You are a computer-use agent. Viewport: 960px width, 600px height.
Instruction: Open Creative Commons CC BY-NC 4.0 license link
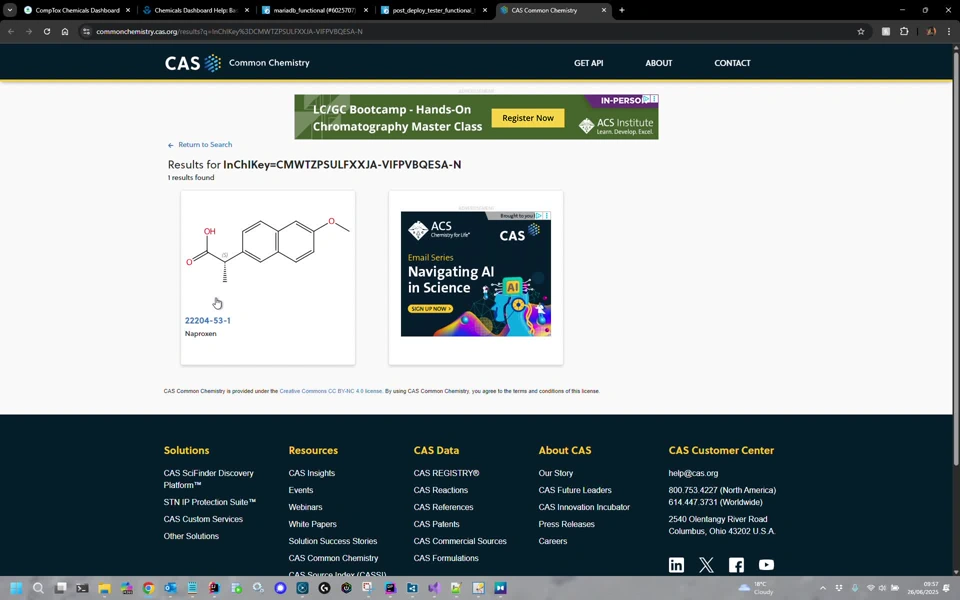(330, 391)
